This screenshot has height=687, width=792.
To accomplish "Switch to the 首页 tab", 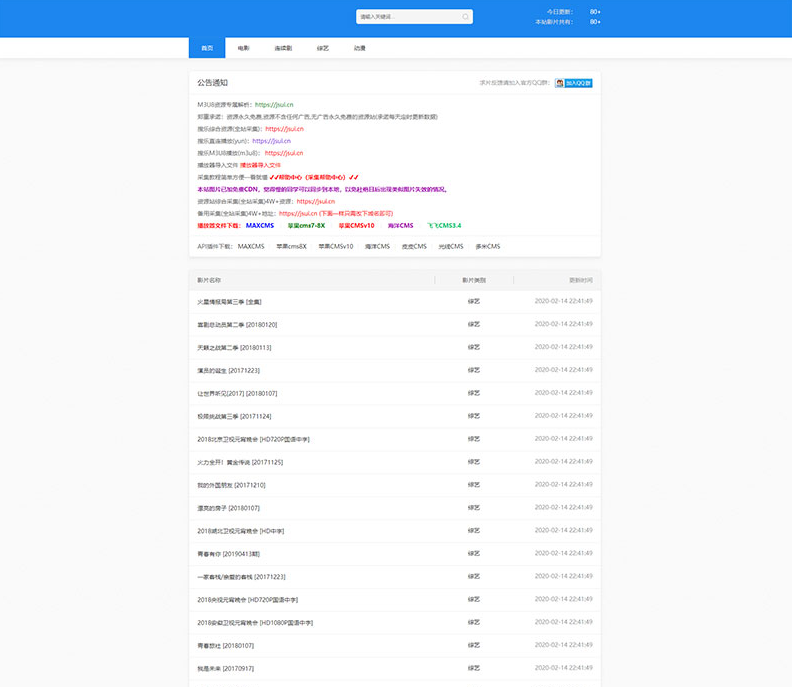I will [x=207, y=48].
